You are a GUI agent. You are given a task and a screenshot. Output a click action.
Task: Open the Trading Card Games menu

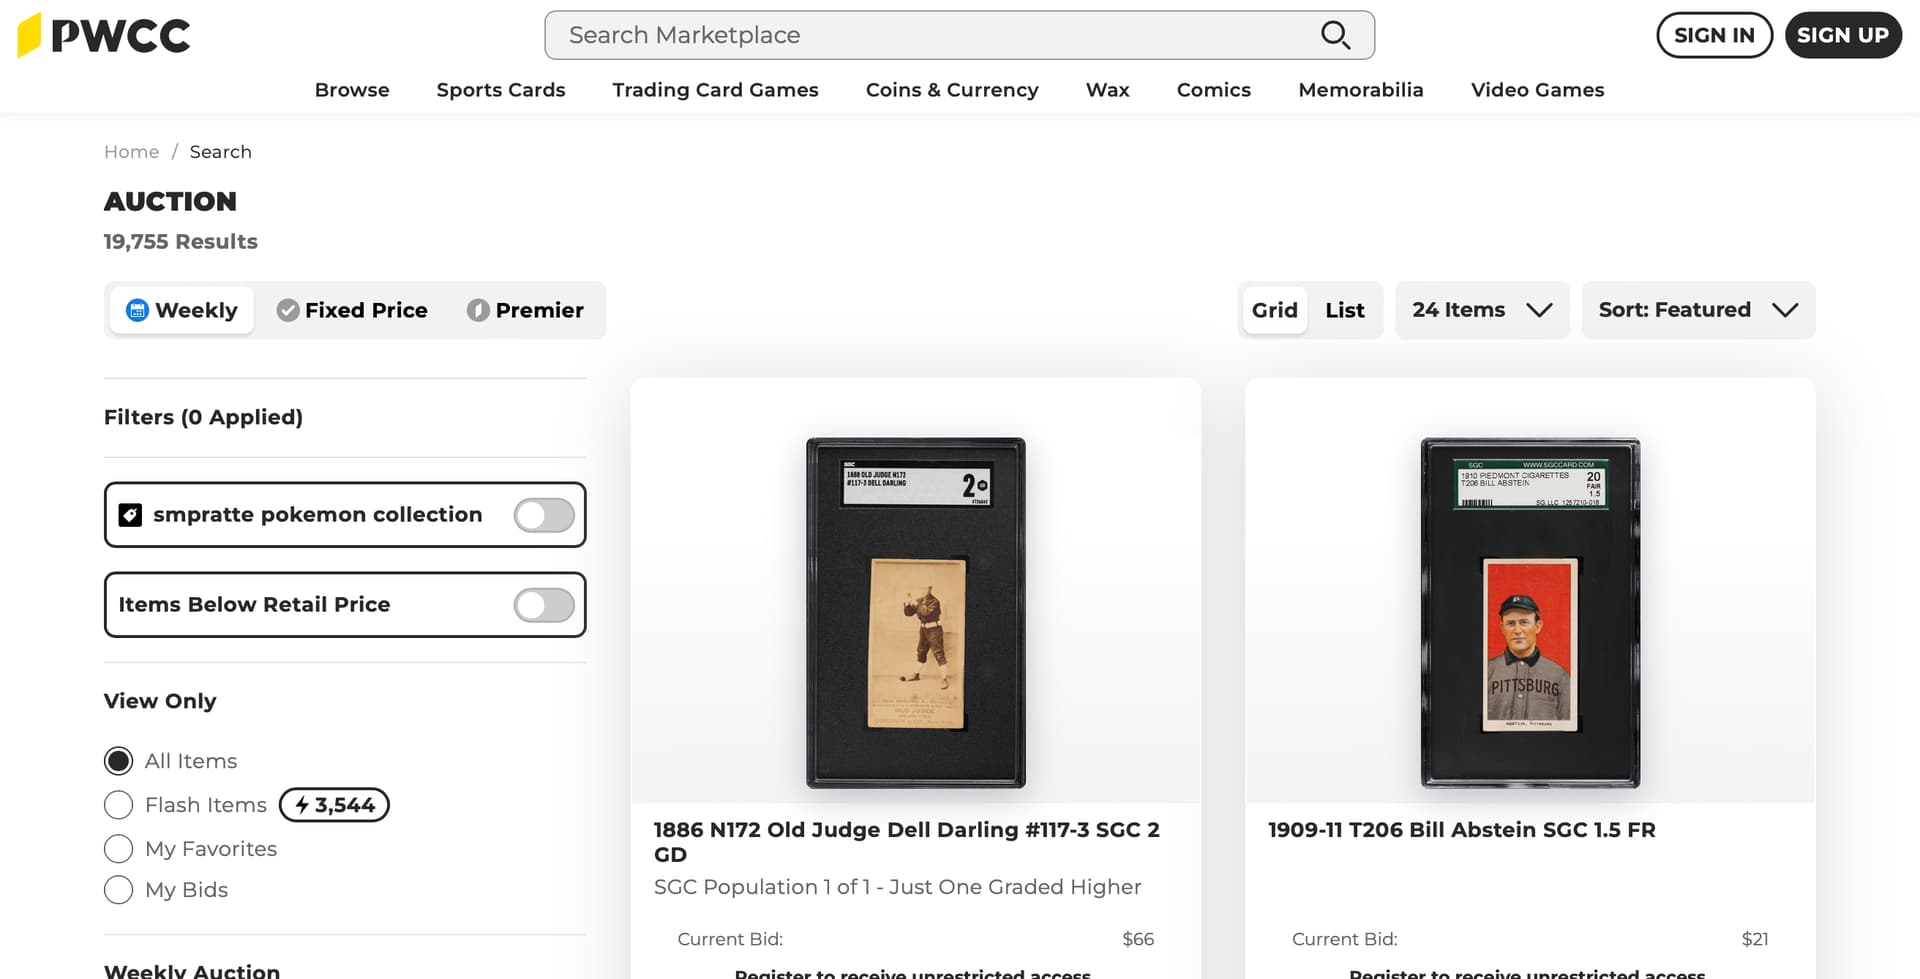coord(715,90)
